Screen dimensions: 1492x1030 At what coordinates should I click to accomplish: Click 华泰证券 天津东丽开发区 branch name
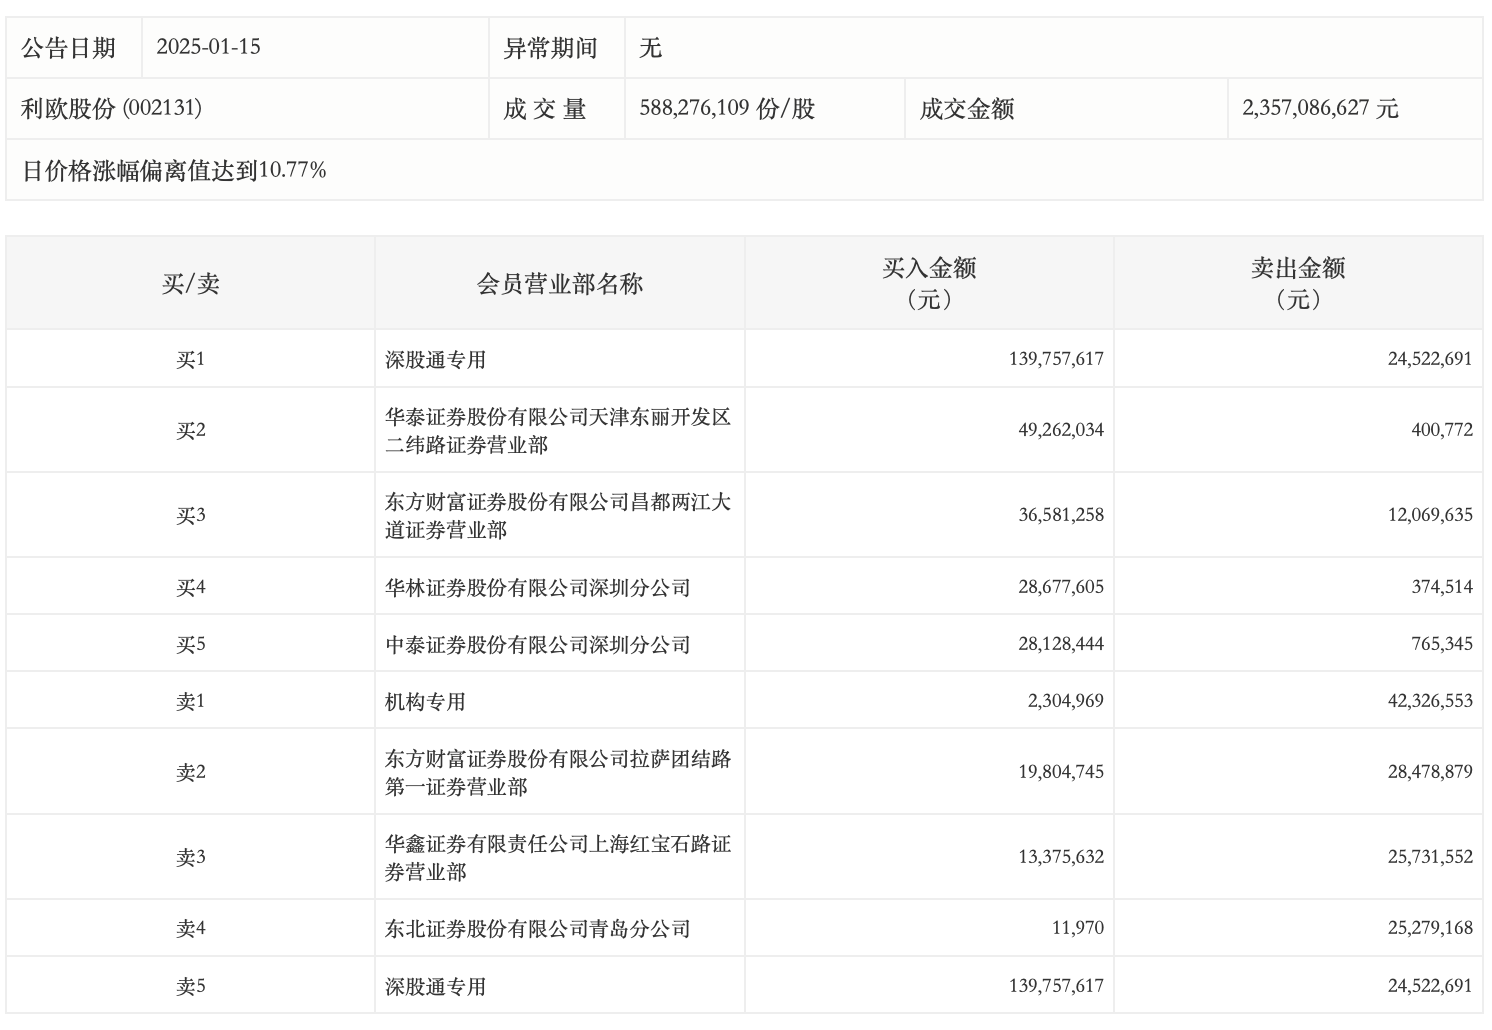click(x=558, y=430)
